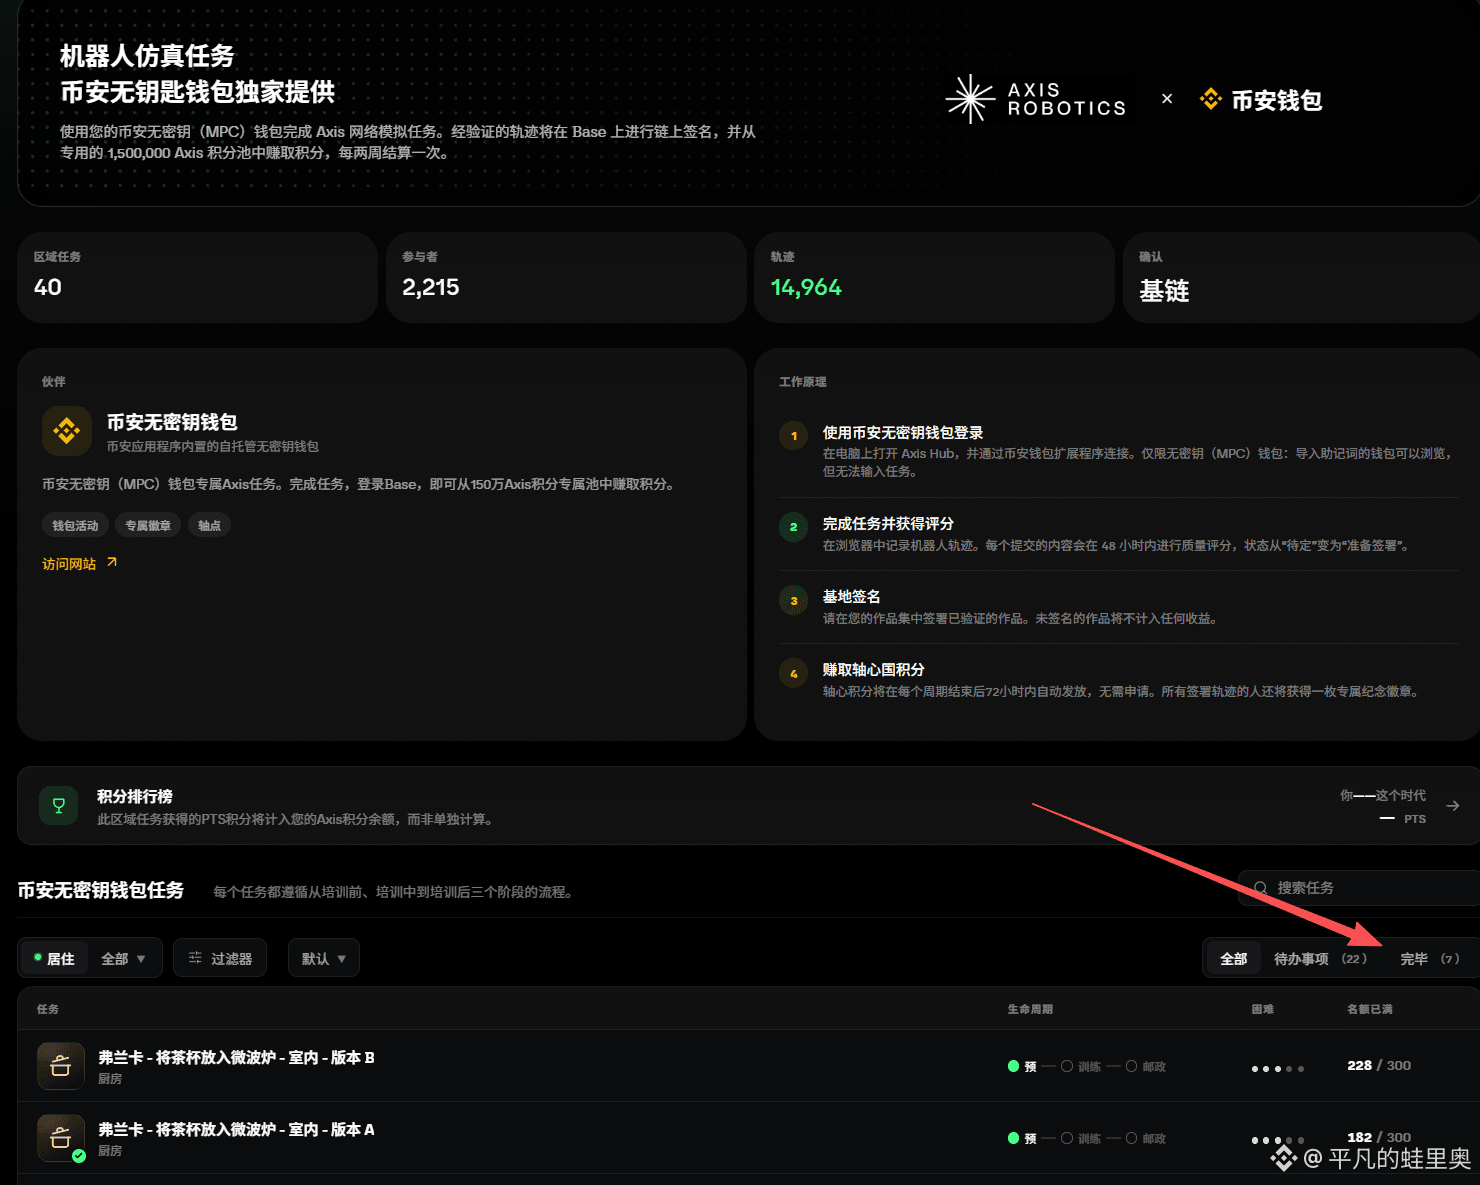Click the 182 / 300 quota value
The image size is (1480, 1185).
1379,1137
